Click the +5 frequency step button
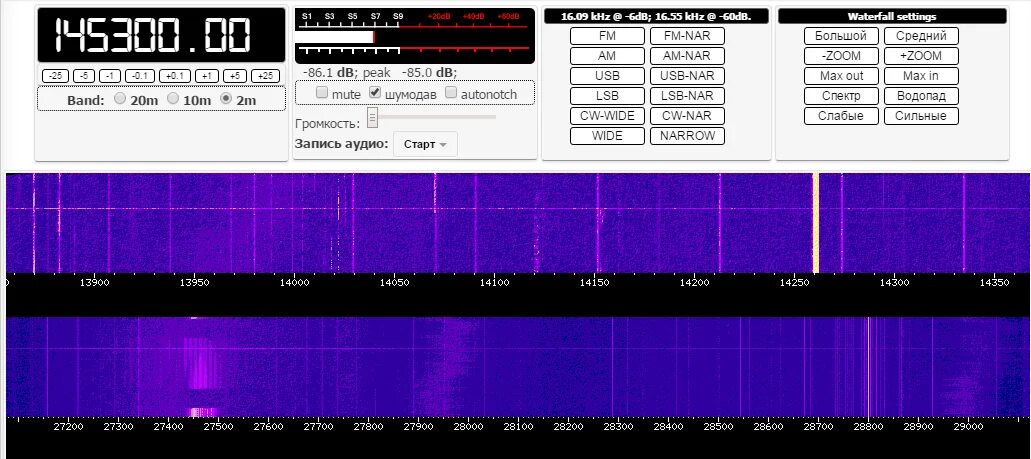 pos(235,76)
